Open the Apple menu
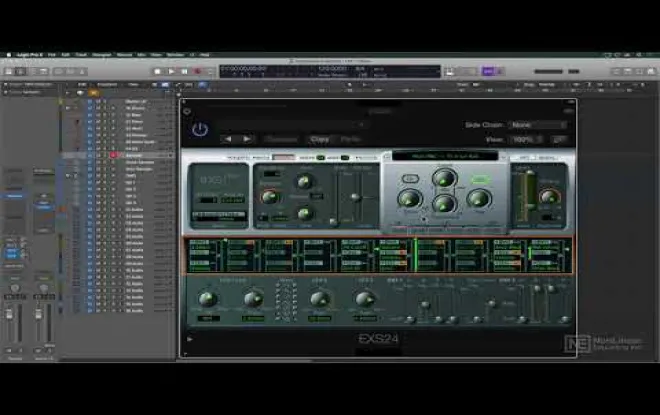The image size is (660, 415). pos(8,55)
